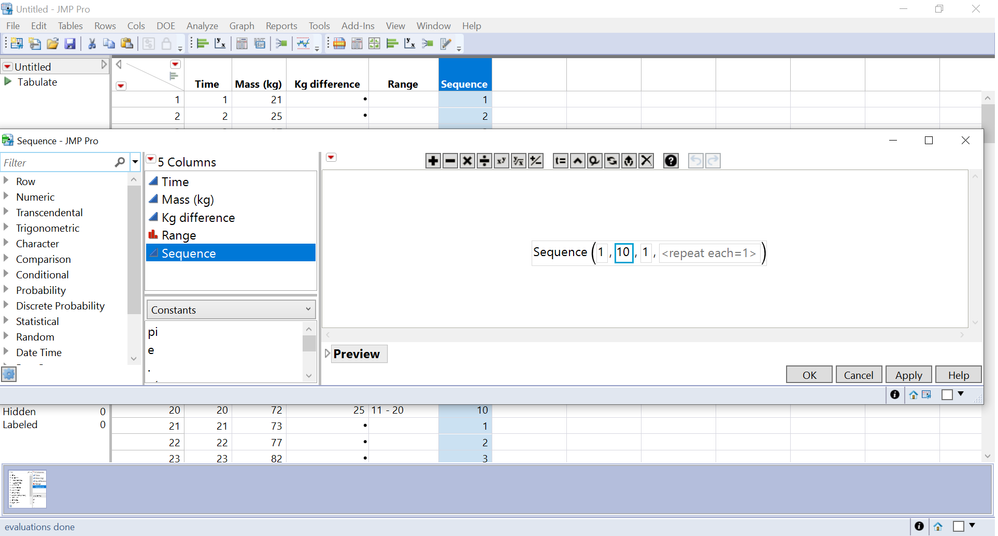Insert the addition operator in formula editor
The image size is (998, 536).
click(x=433, y=161)
